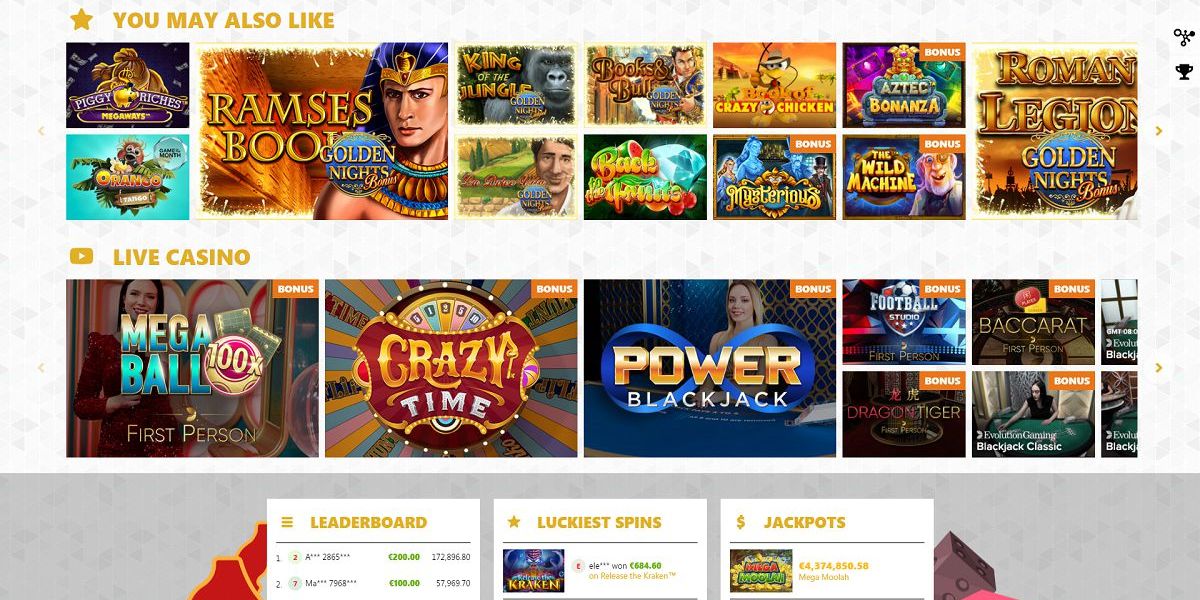Launch the Piggy Riches Megaways slot
The width and height of the screenshot is (1200, 600).
128,85
